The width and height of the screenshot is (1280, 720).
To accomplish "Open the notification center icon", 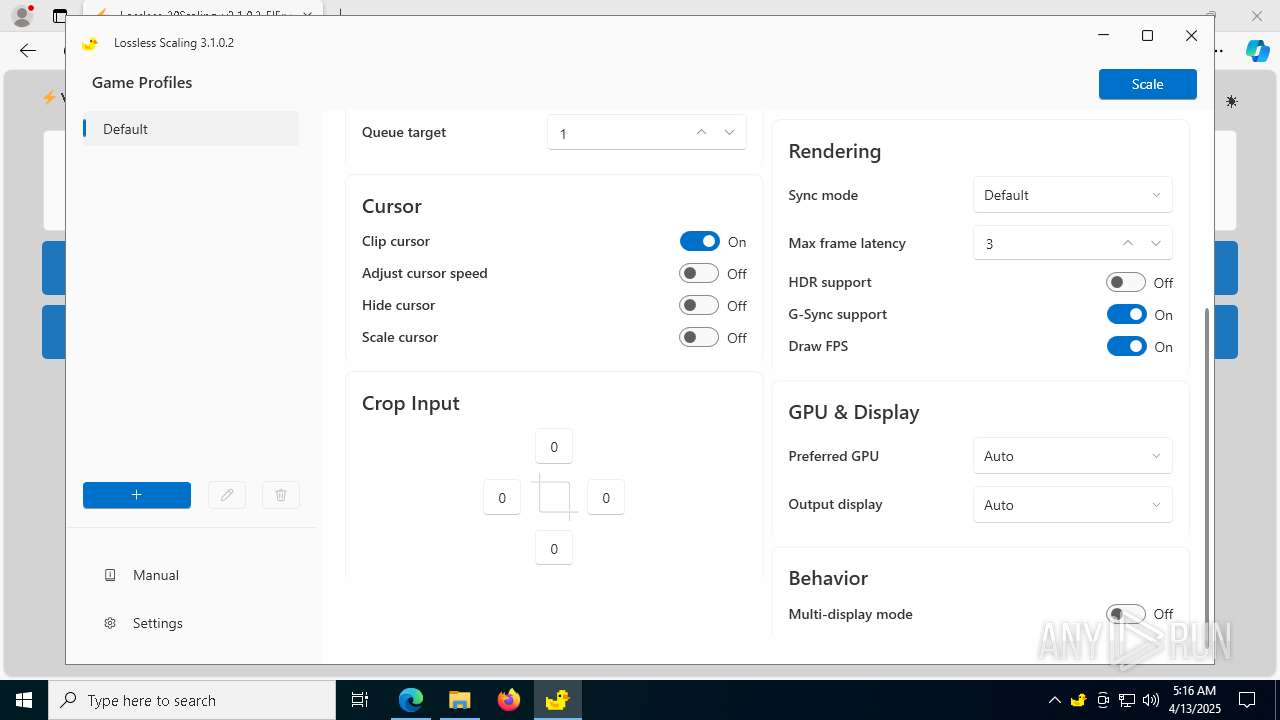I will [x=1247, y=700].
